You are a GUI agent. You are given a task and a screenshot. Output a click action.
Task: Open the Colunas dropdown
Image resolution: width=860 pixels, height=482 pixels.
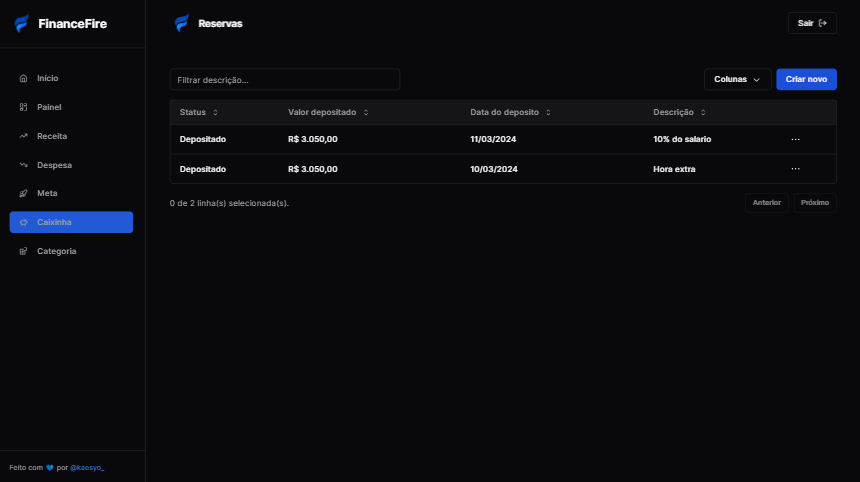tap(737, 79)
